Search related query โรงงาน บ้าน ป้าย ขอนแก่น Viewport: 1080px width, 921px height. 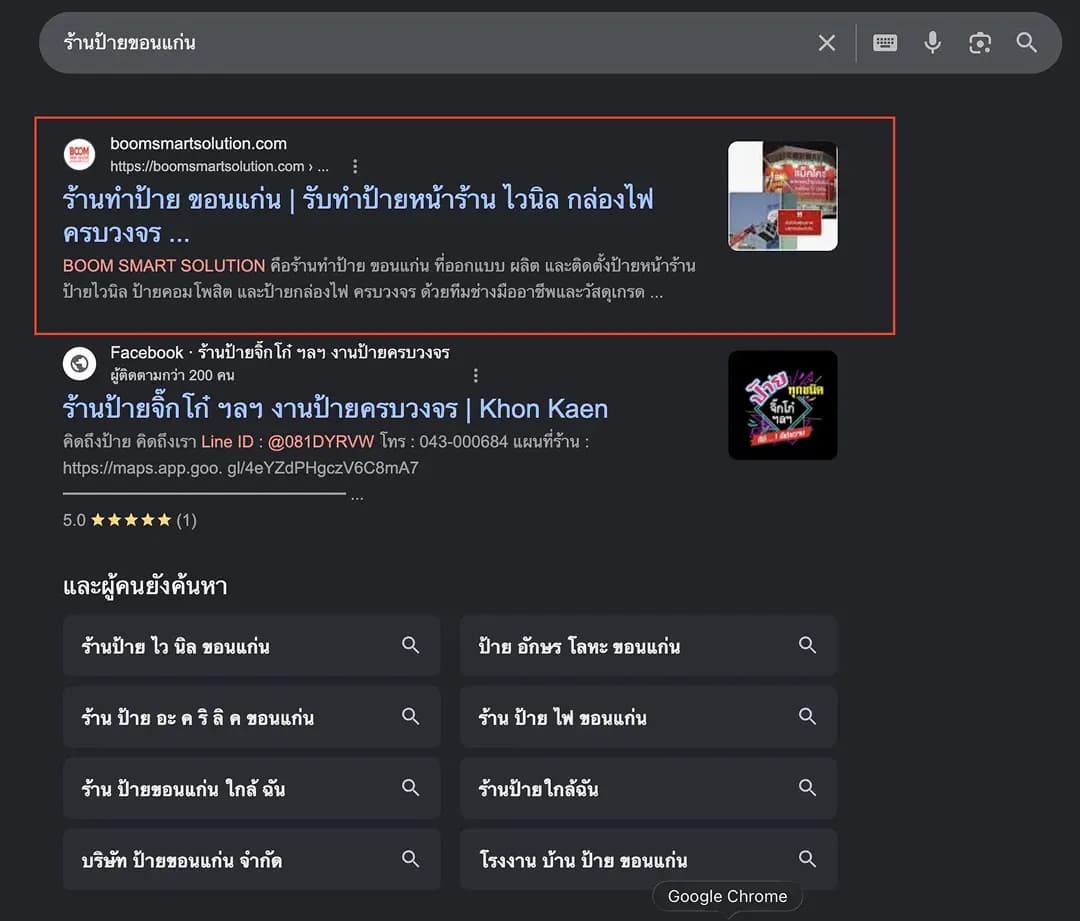648,860
